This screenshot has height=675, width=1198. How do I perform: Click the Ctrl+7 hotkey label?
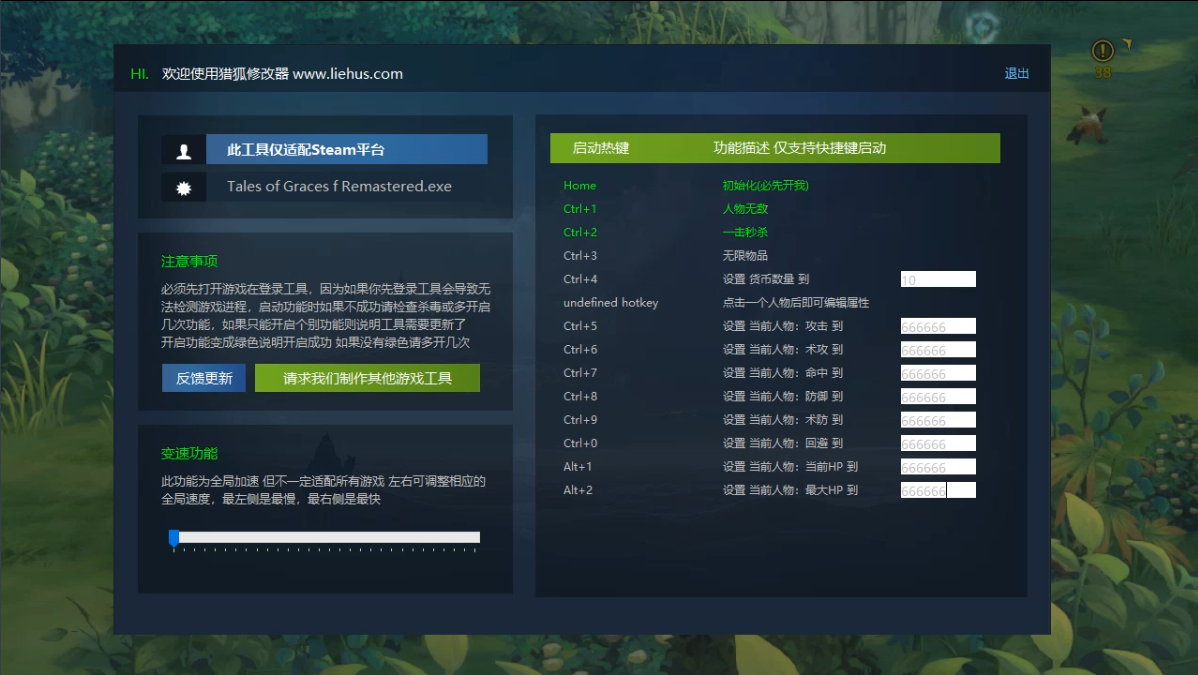click(x=580, y=373)
